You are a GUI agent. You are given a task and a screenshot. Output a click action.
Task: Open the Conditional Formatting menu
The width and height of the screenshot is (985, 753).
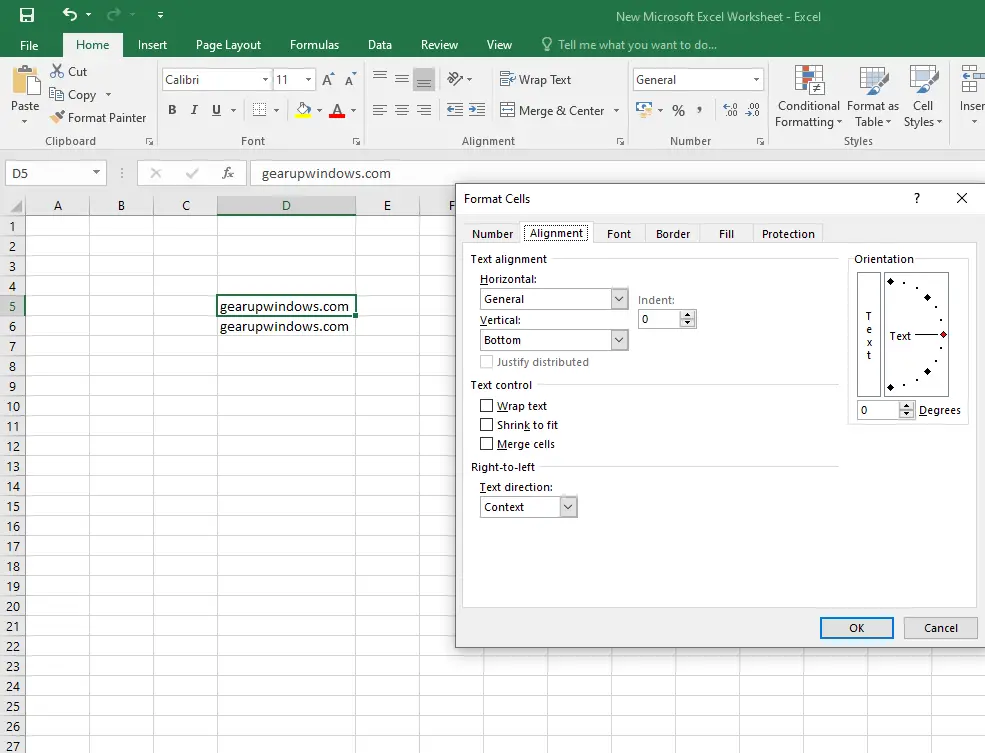click(808, 97)
